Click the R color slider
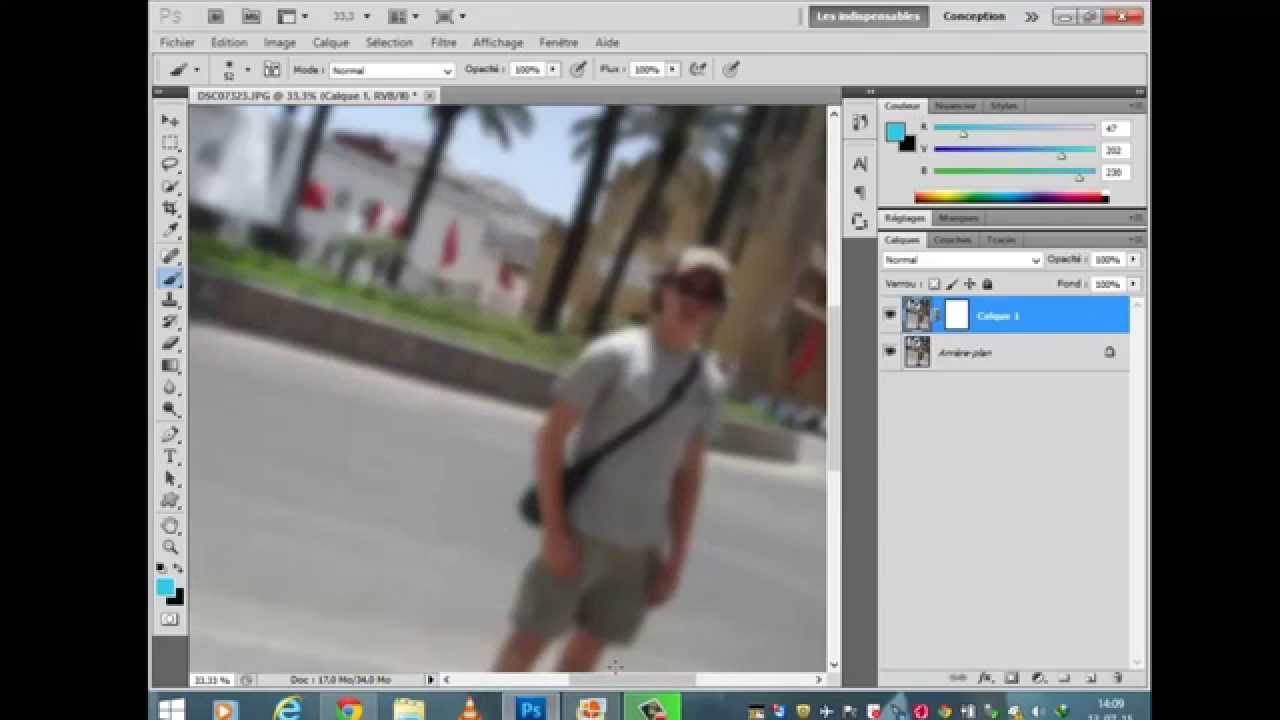The width and height of the screenshot is (1280, 720). [x=1014, y=129]
